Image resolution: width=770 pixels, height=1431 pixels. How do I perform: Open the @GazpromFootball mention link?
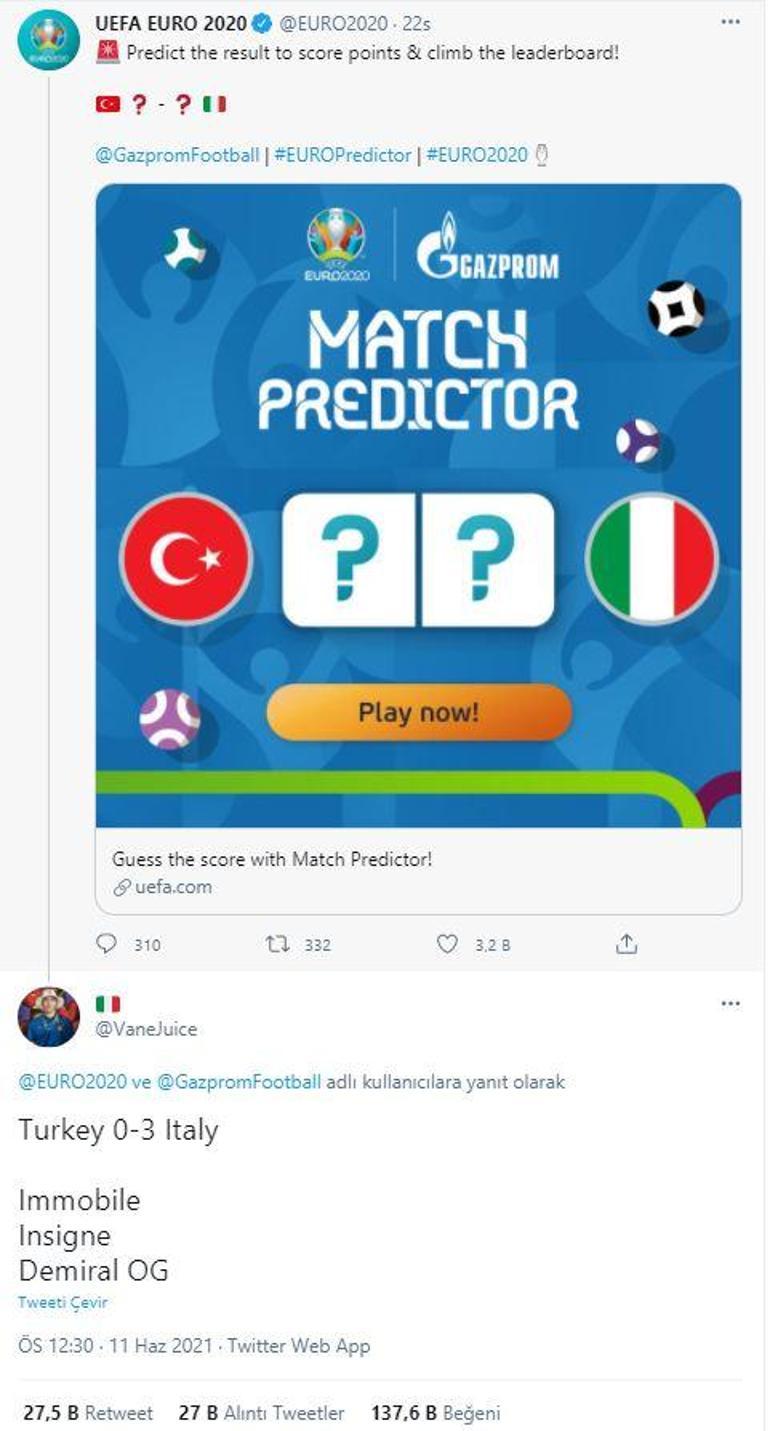177,155
